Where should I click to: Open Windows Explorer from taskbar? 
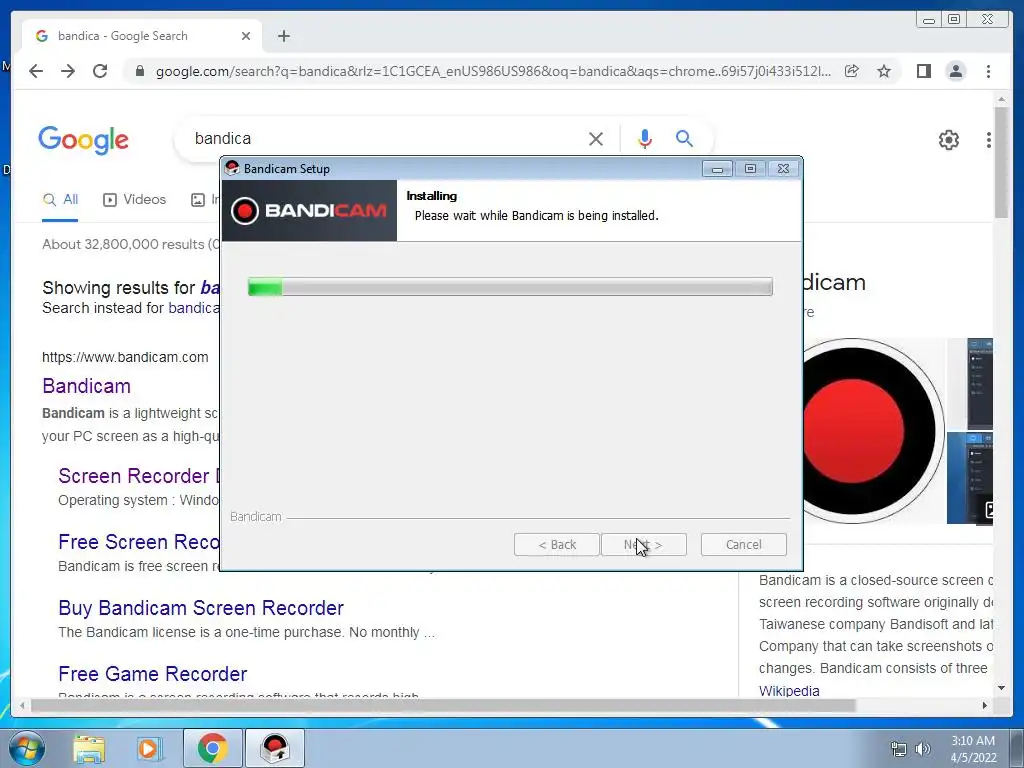click(89, 749)
